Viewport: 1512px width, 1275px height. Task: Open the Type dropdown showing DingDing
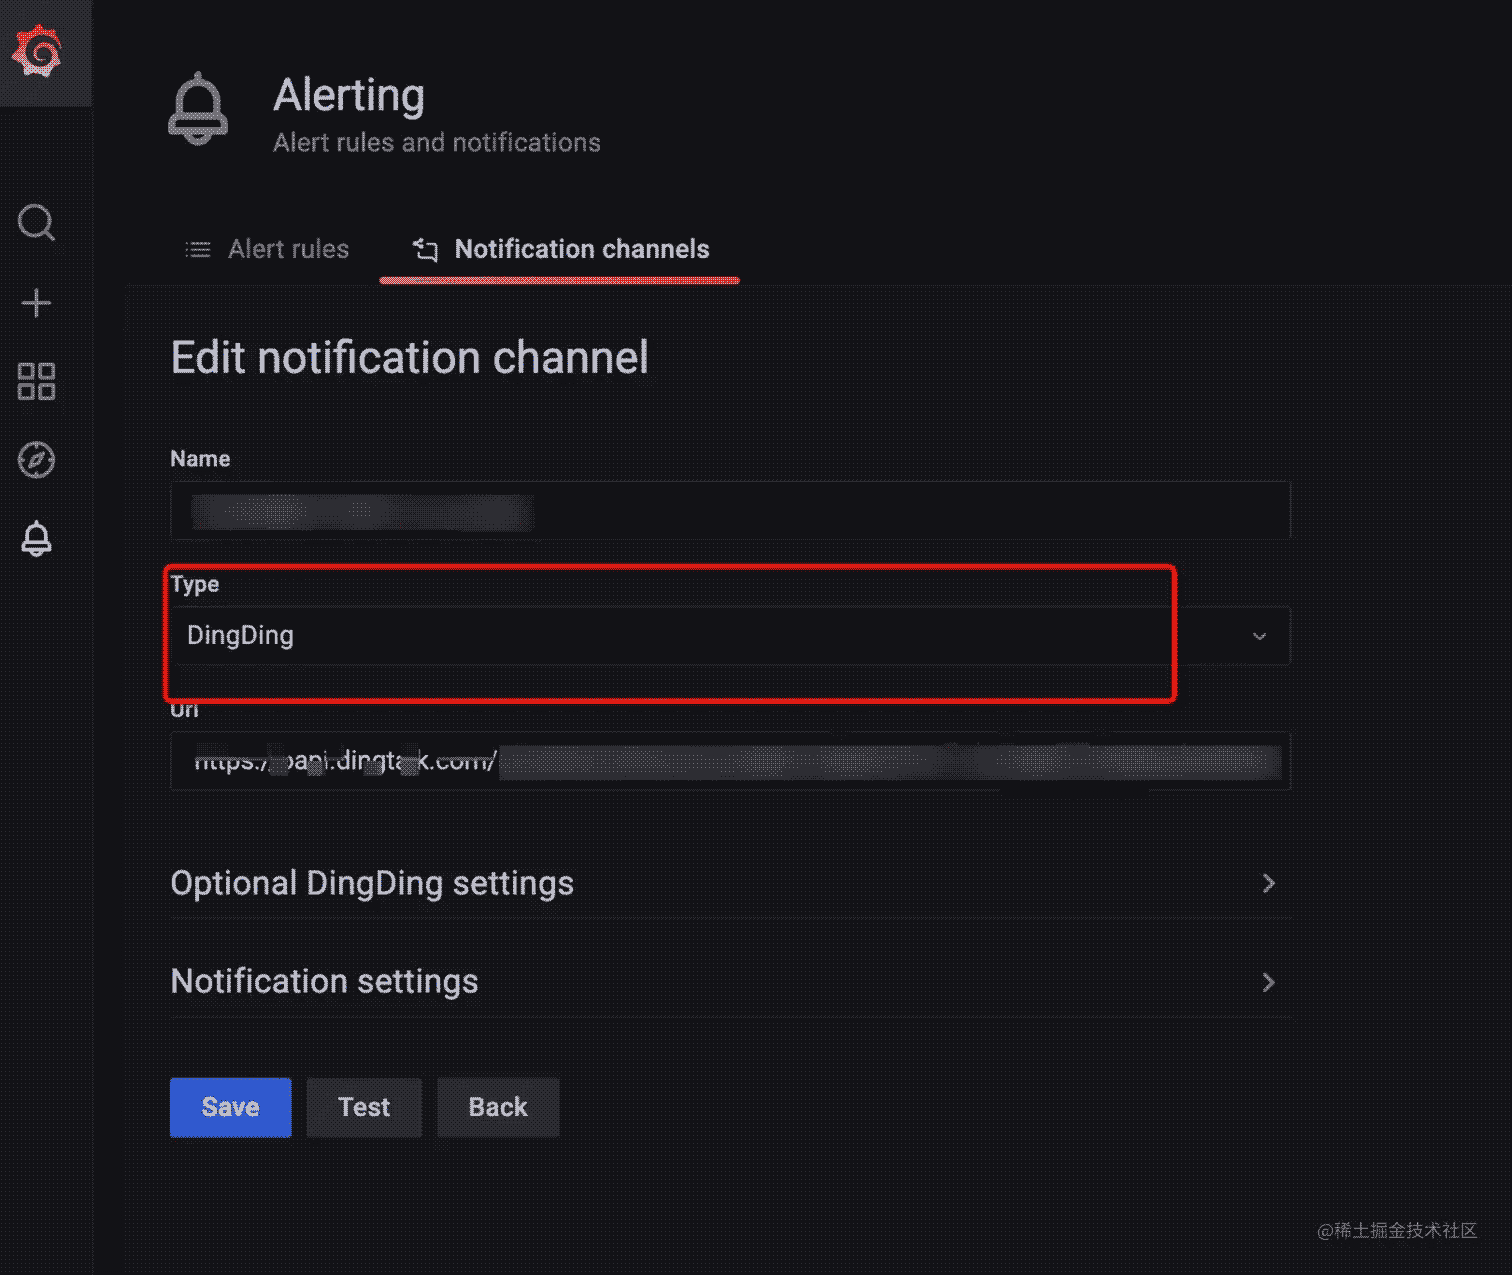730,636
